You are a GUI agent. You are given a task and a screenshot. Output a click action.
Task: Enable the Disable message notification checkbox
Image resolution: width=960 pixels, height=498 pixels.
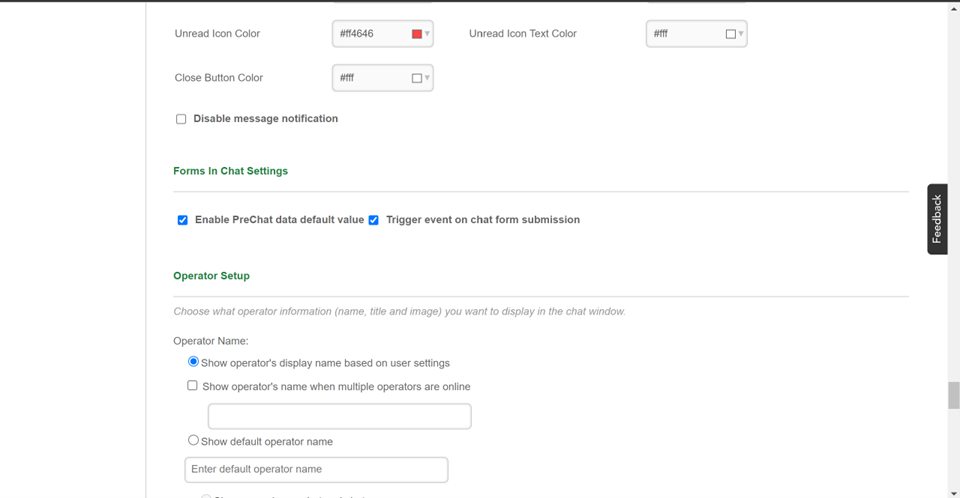(181, 119)
